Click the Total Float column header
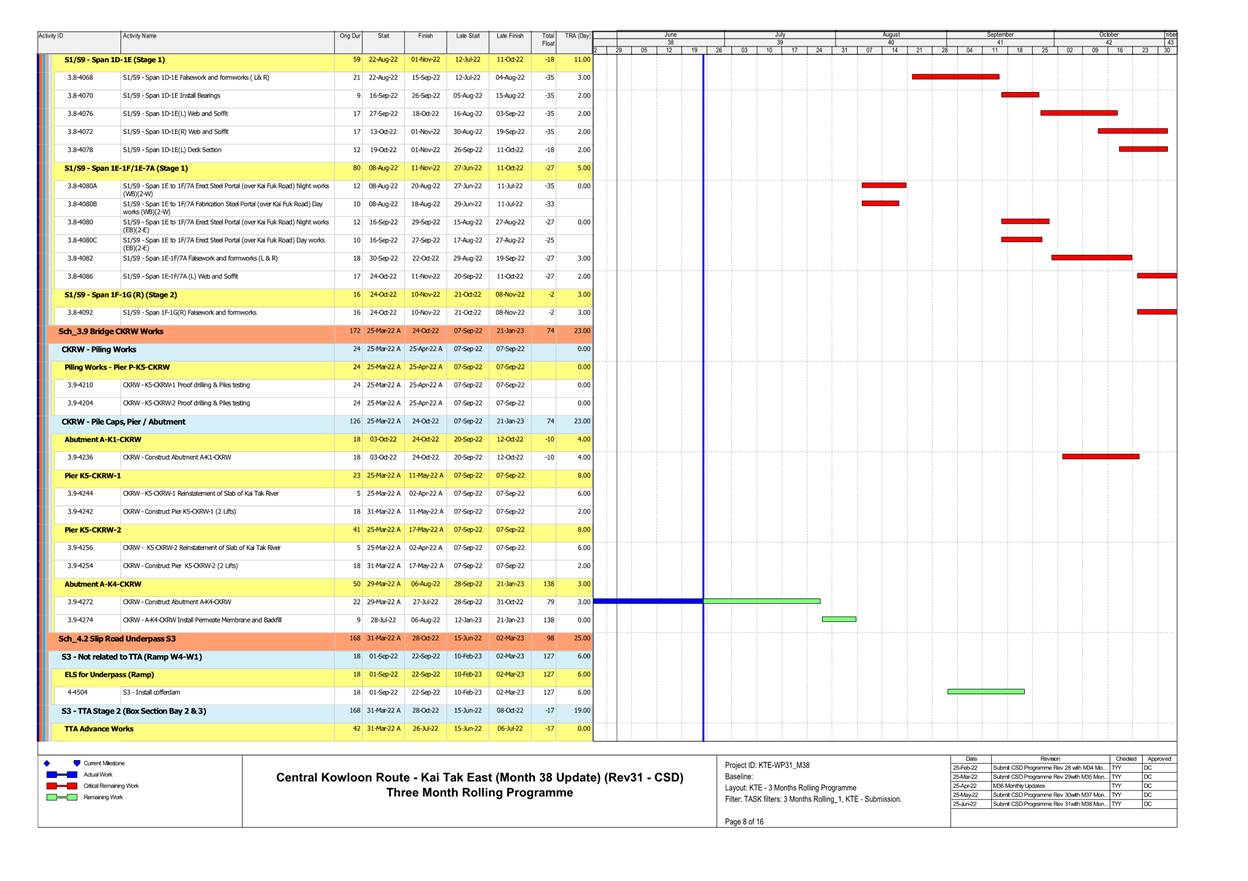 click(547, 39)
